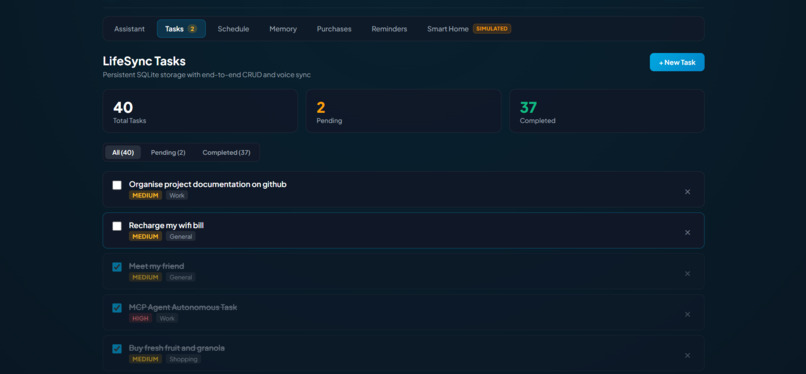Viewport: 806px width, 374px height.
Task: Click the HIGH priority badge
Action: tap(140, 319)
